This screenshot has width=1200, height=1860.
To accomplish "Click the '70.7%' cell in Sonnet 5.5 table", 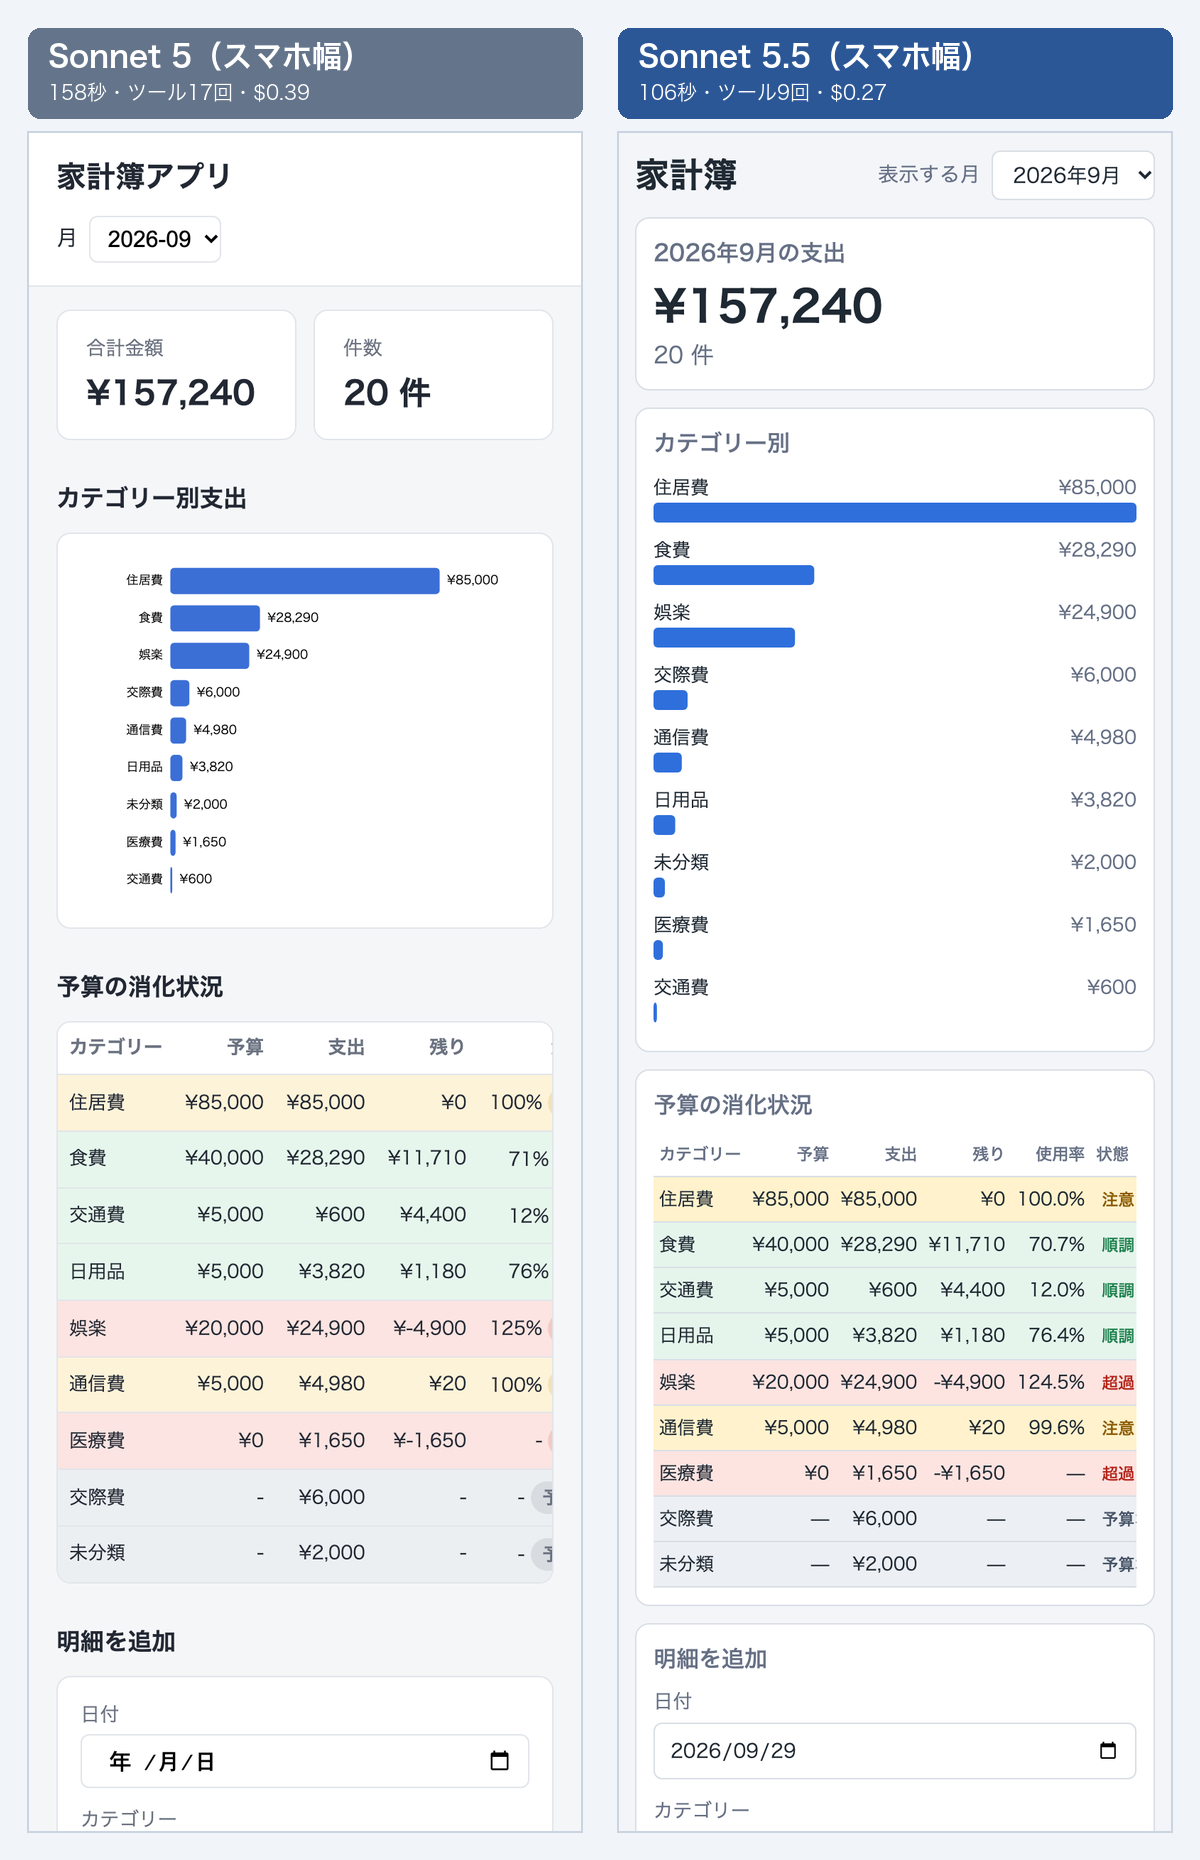I will coord(1057,1244).
